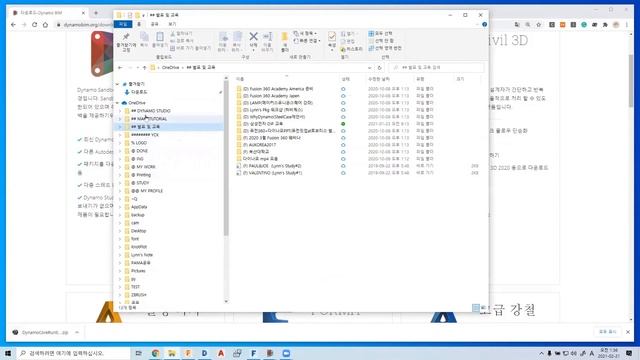Click the Explorer folder search box

[x=437, y=67]
